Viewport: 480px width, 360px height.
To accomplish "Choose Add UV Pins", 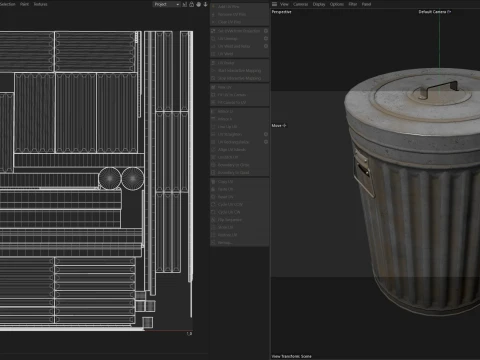I will click(x=240, y=6).
